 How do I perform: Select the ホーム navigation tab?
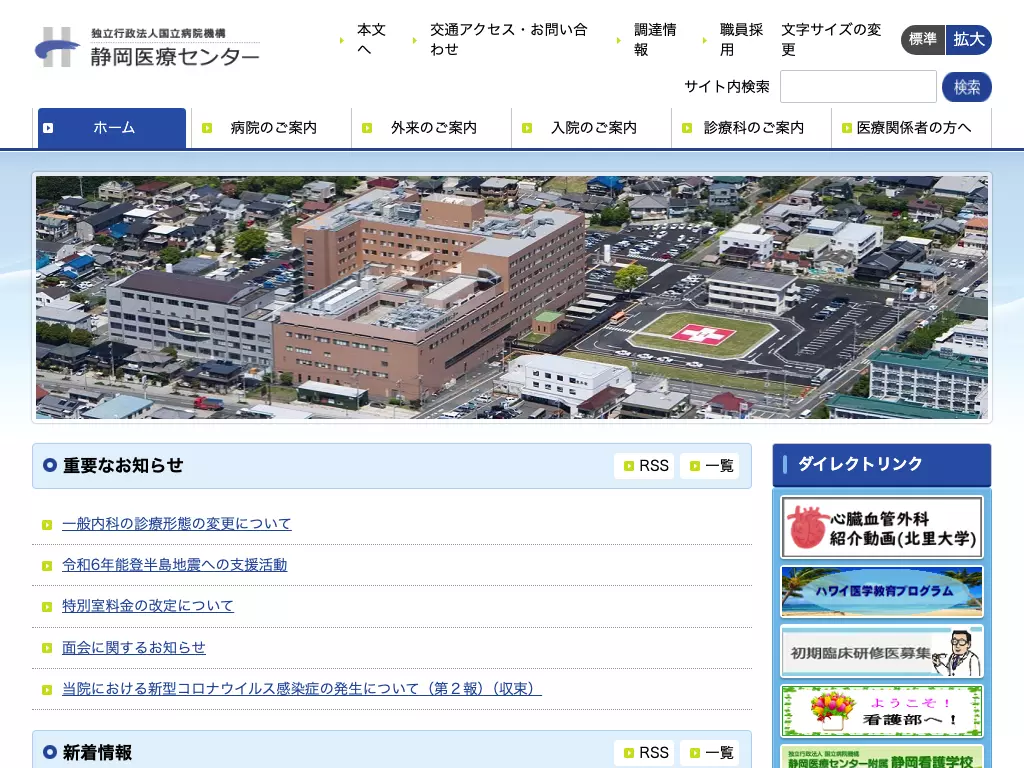point(112,128)
